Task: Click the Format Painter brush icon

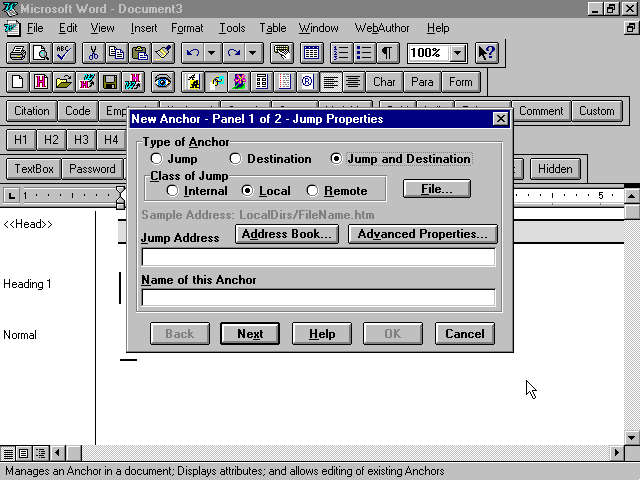Action: pos(163,53)
